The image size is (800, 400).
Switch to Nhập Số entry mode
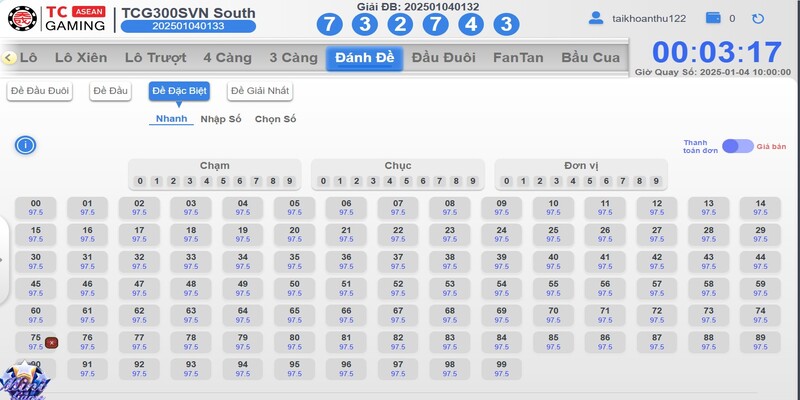pos(221,119)
